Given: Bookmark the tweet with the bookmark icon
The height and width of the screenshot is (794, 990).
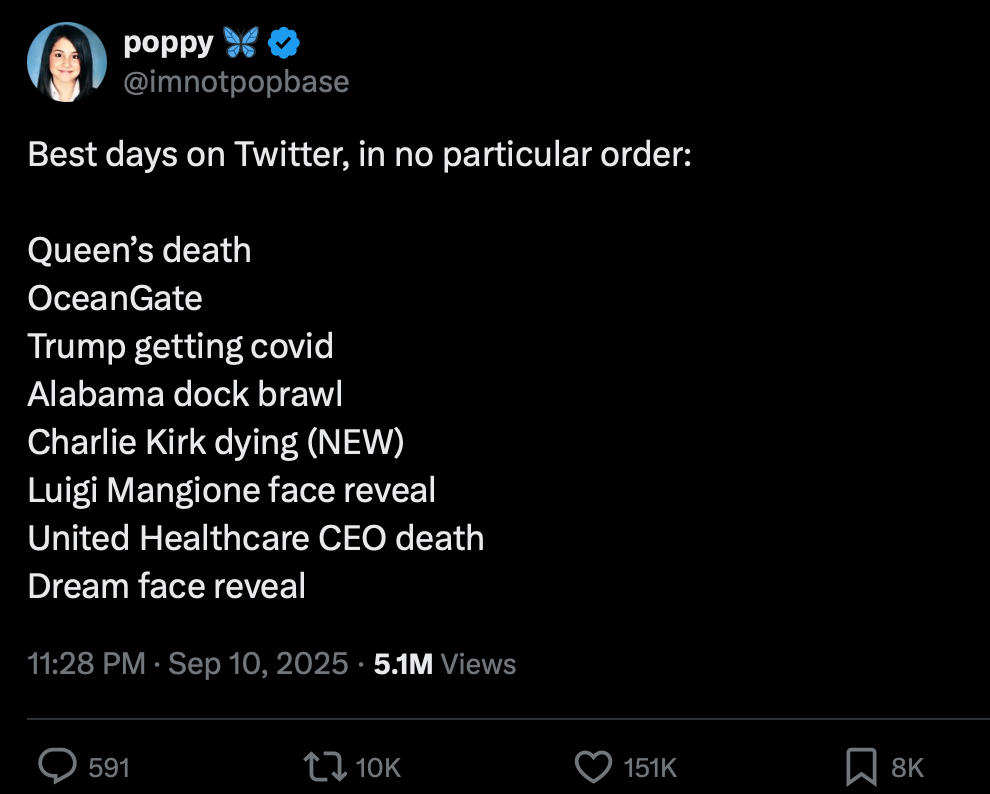Looking at the screenshot, I should [x=861, y=767].
